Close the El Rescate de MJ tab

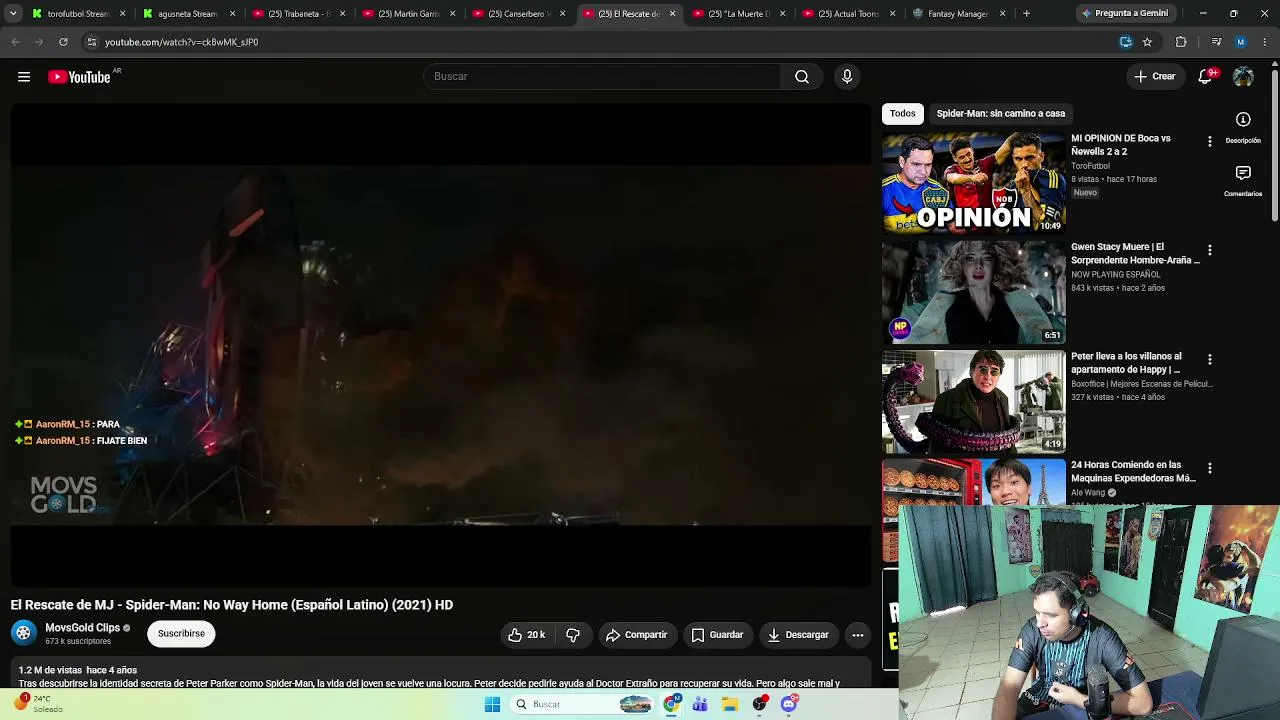click(x=672, y=14)
